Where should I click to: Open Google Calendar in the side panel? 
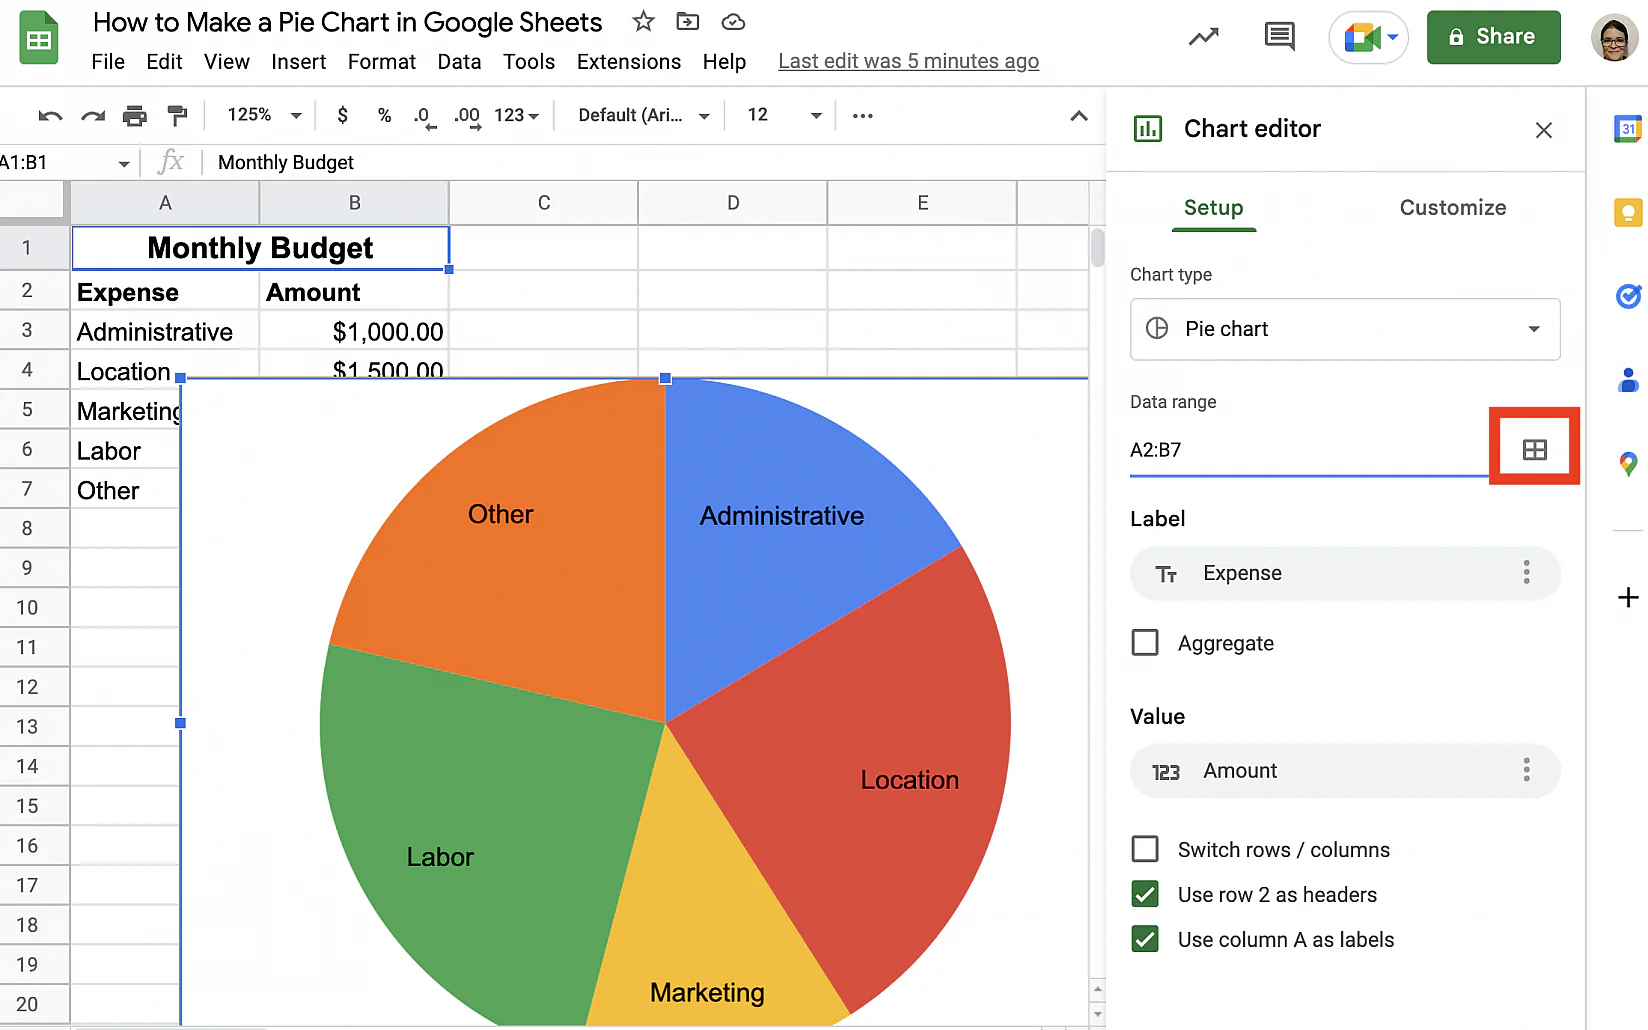coord(1628,129)
